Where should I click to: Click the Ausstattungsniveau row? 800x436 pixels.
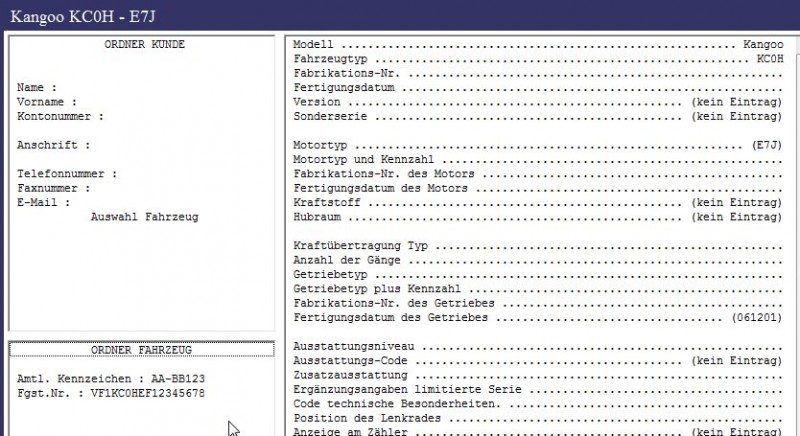[538, 346]
